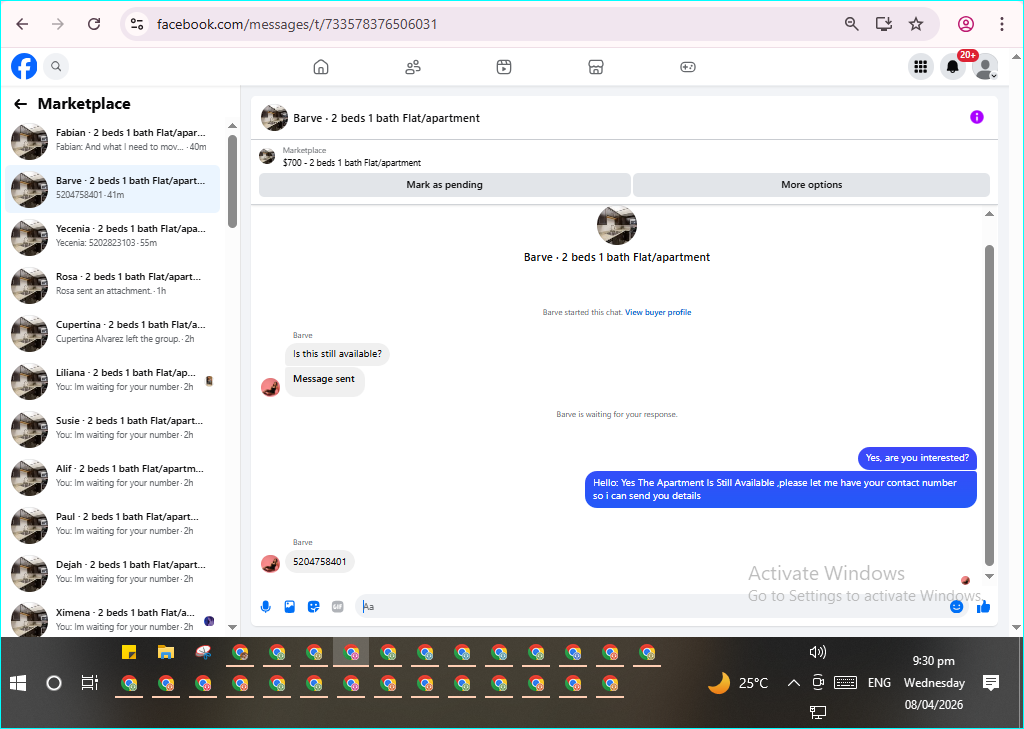Open Chrome three-dot menu
Viewport: 1024px width, 729px height.
click(1002, 24)
